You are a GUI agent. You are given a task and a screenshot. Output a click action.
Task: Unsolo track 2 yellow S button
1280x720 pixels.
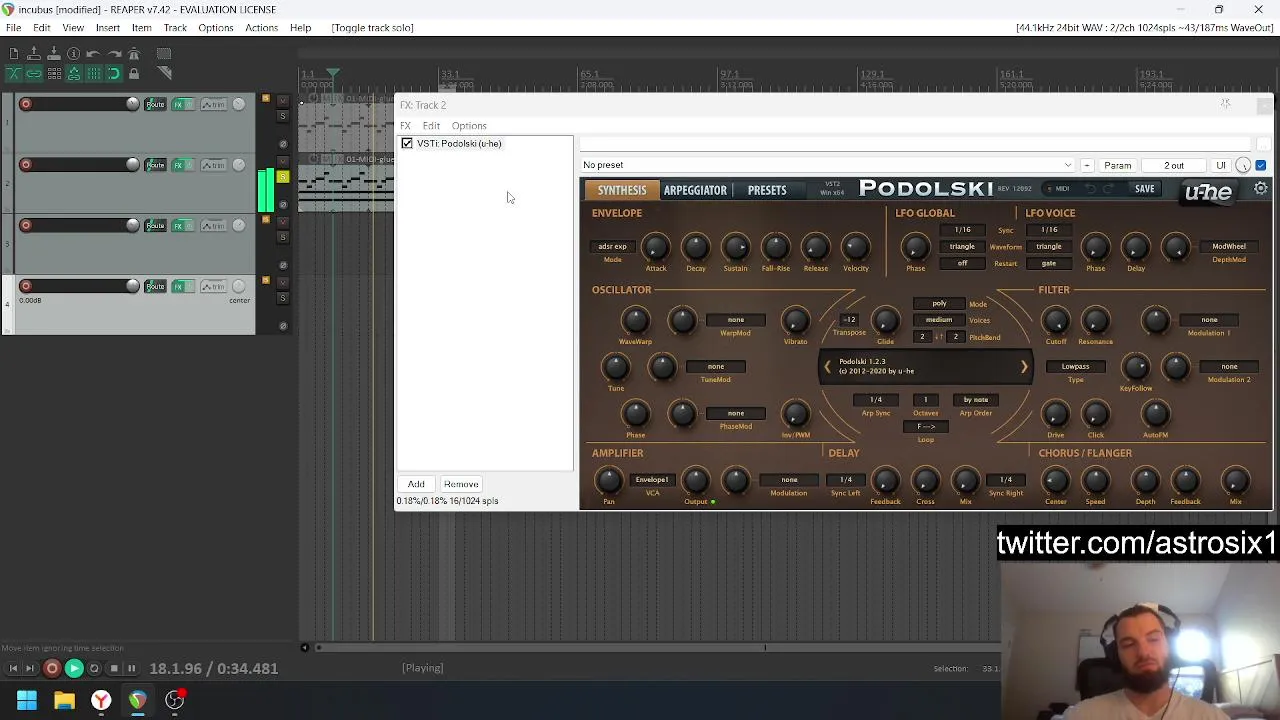(x=283, y=177)
